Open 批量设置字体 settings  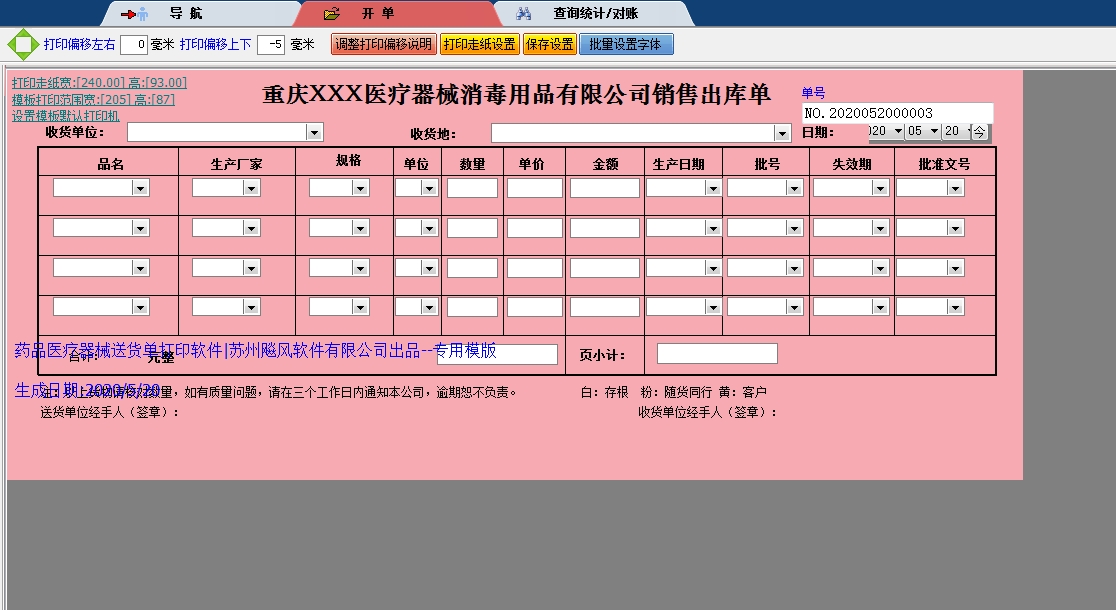coord(626,43)
